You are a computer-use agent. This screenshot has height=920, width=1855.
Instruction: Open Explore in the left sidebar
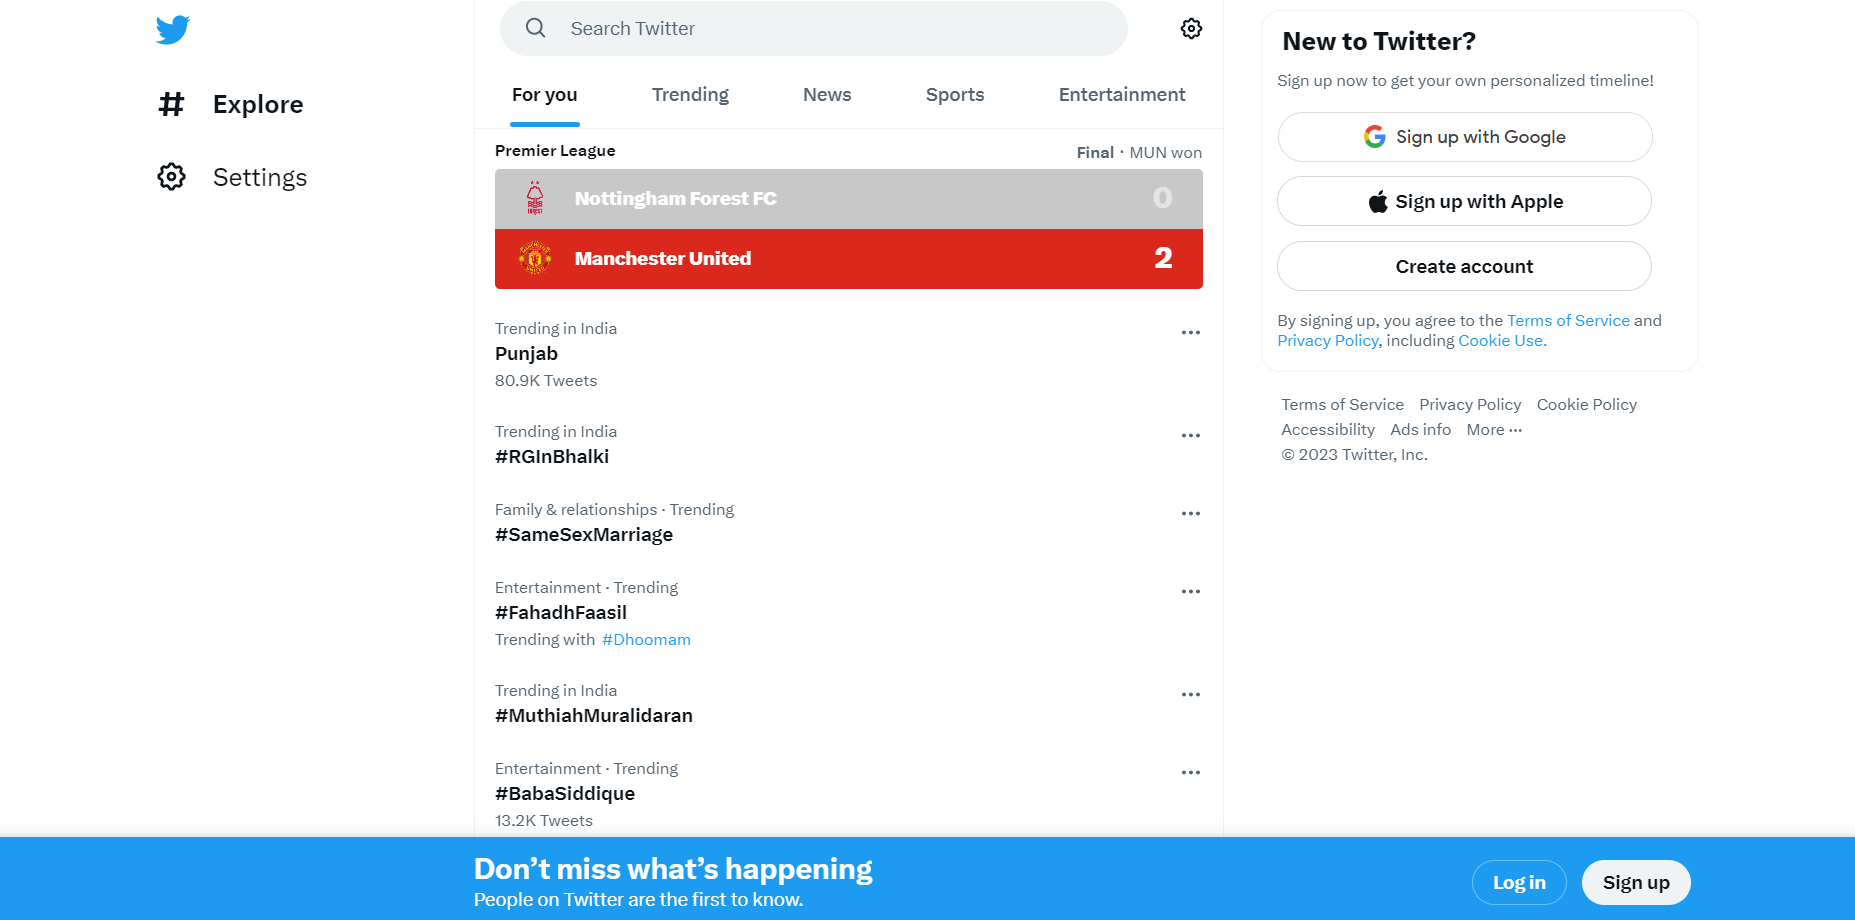pos(232,104)
